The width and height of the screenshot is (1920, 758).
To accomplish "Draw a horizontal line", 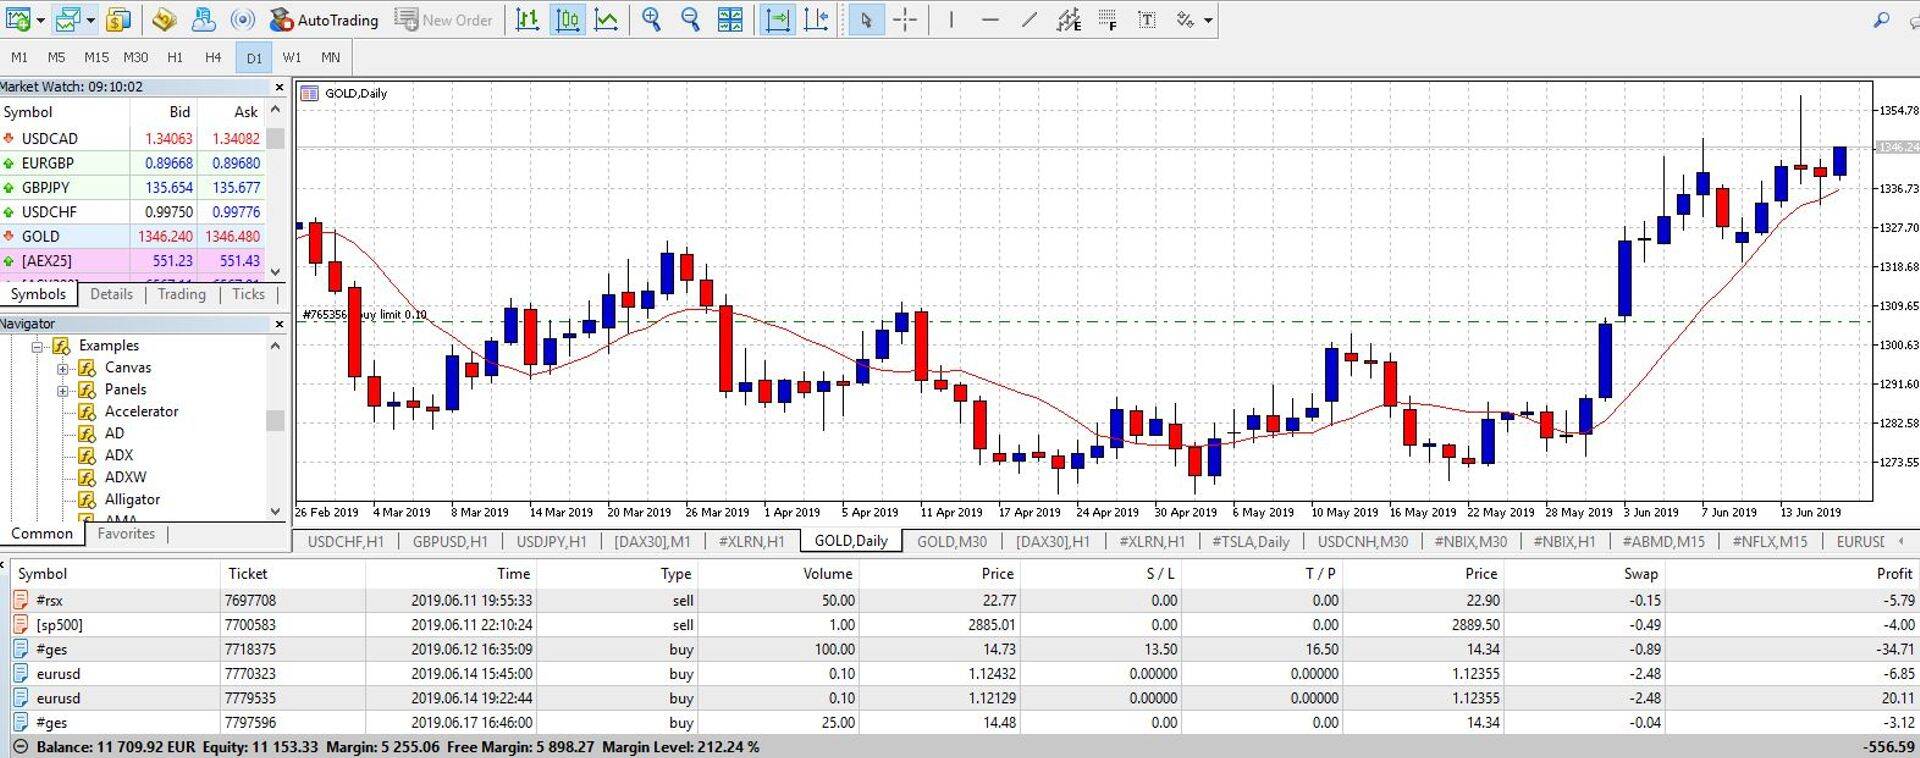I will (990, 19).
